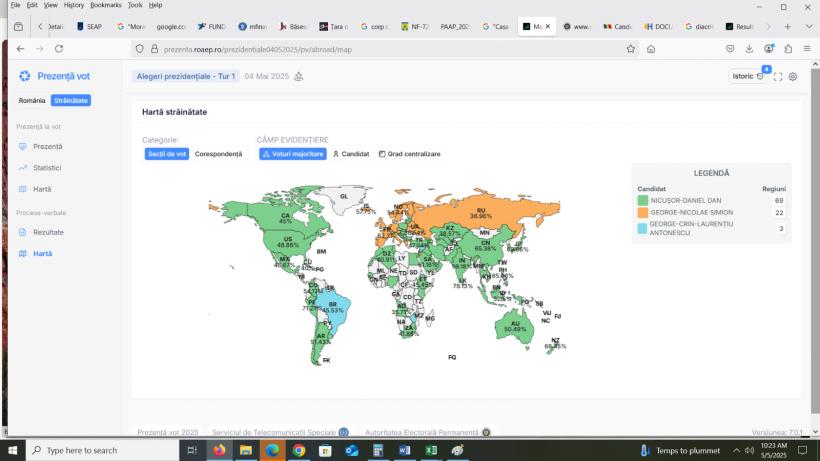Open the Firefox application hamburger menu
Image resolution: width=820 pixels, height=461 pixels.
pos(807,49)
